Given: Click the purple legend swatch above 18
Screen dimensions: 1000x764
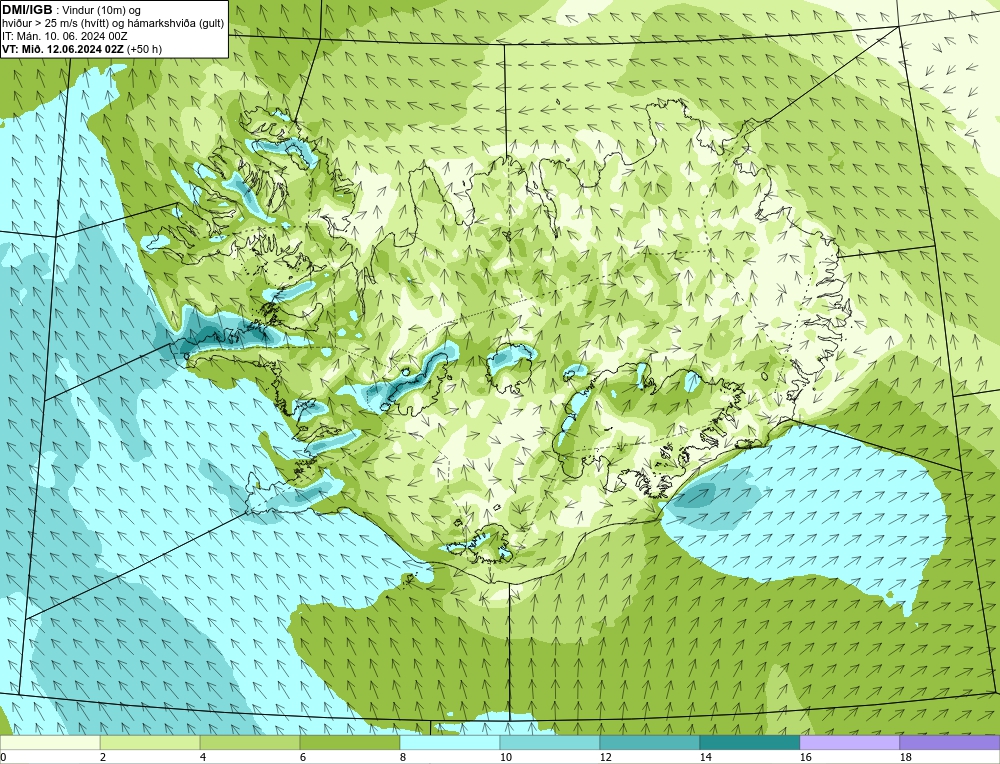Looking at the screenshot, I should (950, 742).
